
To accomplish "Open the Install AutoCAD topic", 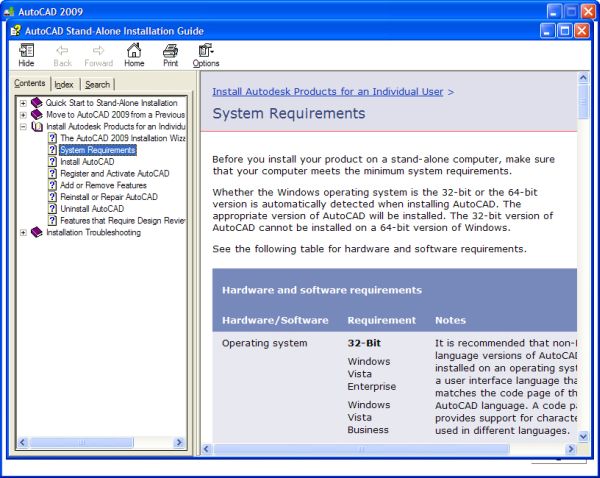I will coord(87,162).
